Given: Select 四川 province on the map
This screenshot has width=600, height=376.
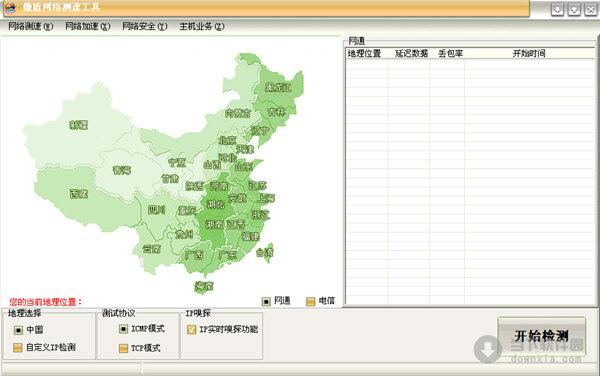Looking at the screenshot, I should (157, 210).
